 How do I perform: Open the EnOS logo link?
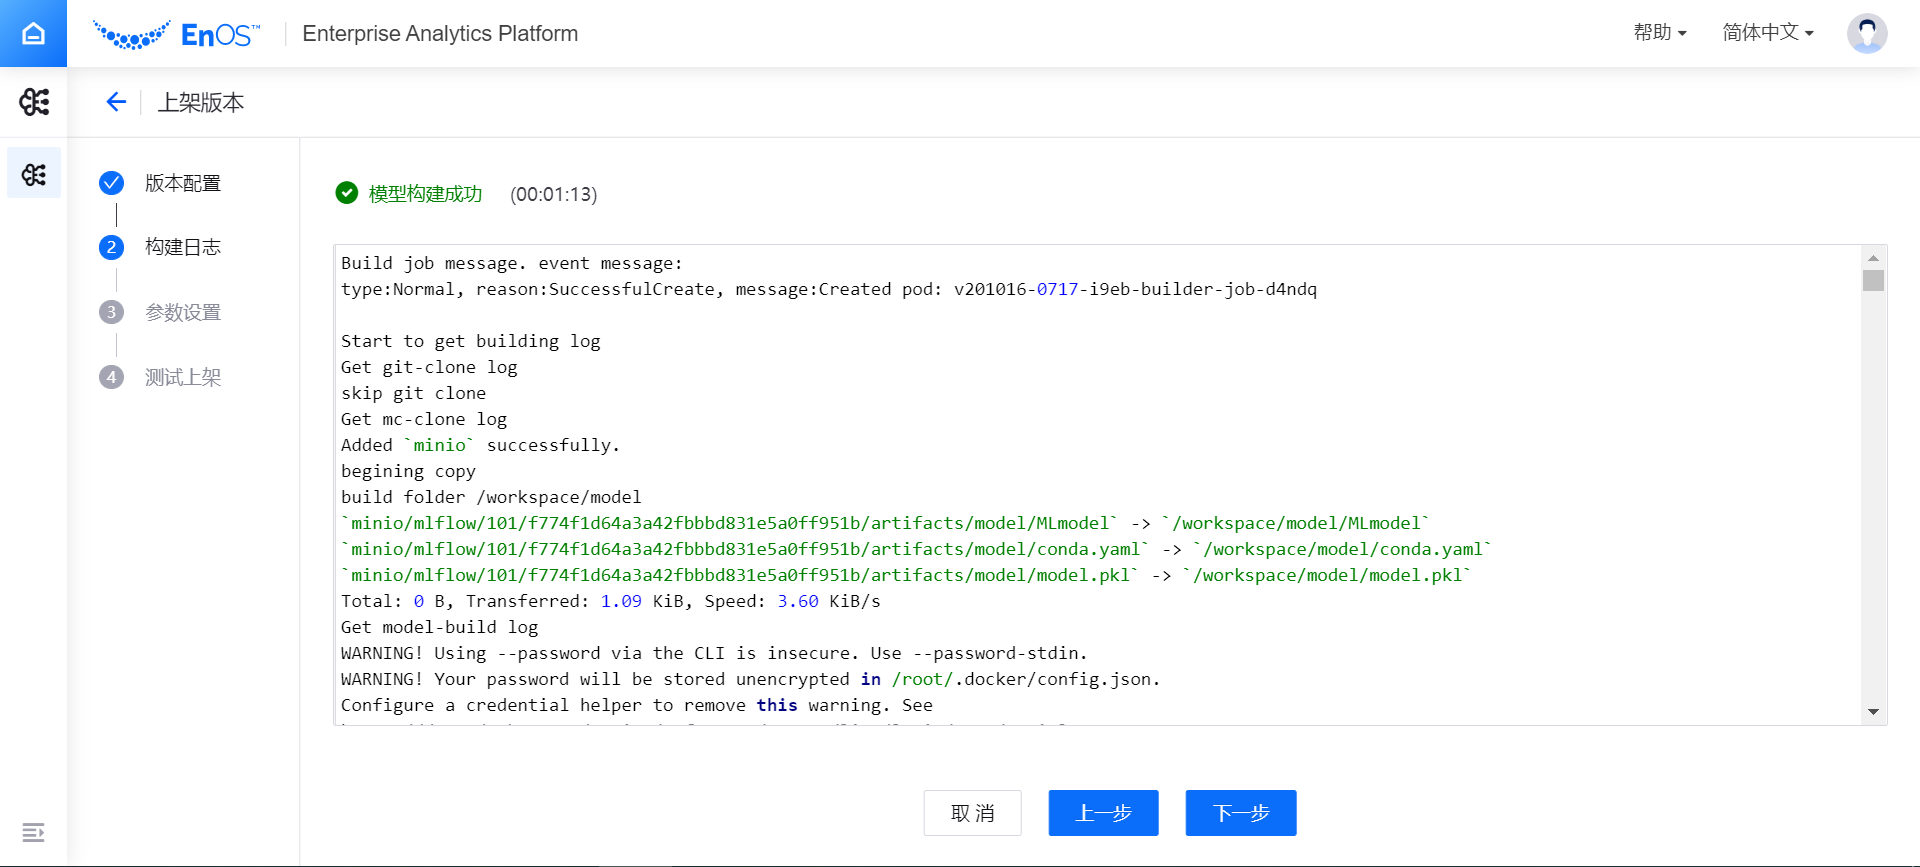[x=176, y=34]
